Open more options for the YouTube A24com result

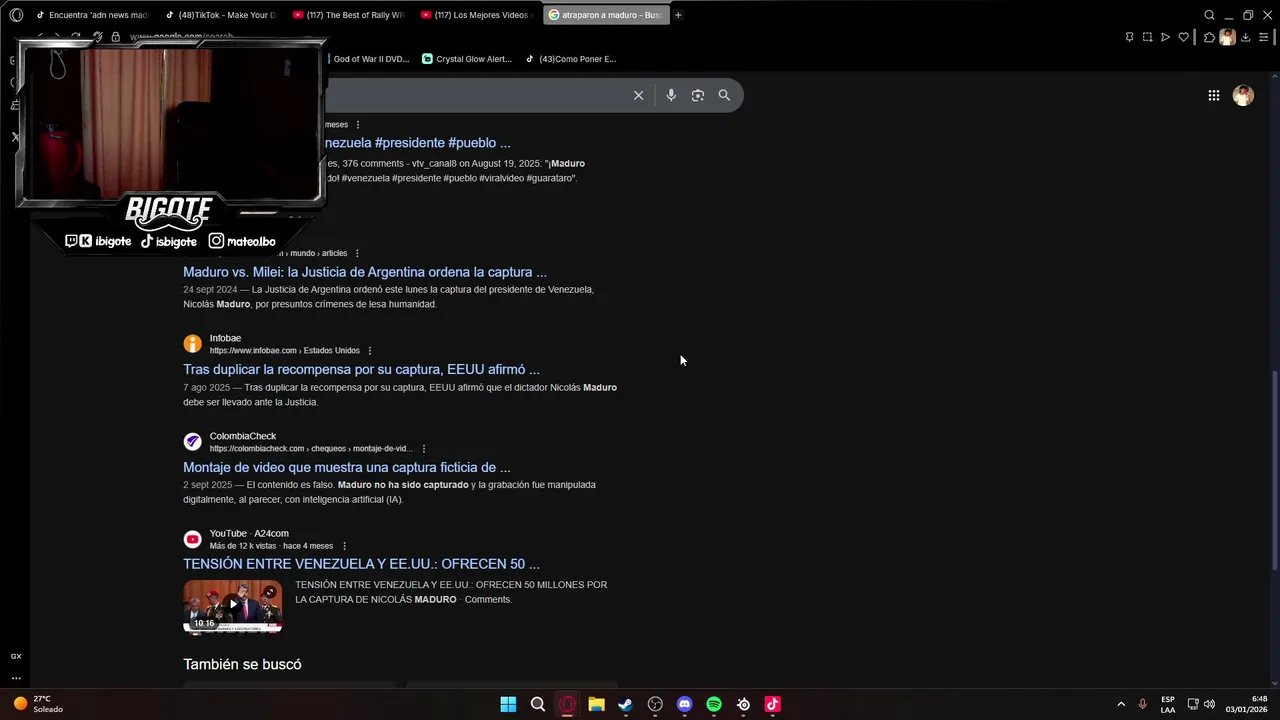coord(344,546)
